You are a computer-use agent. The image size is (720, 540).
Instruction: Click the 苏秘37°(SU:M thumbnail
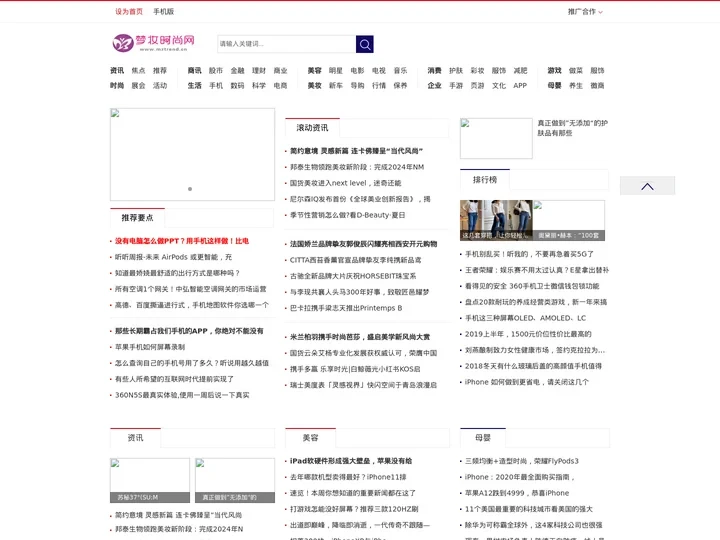point(150,480)
